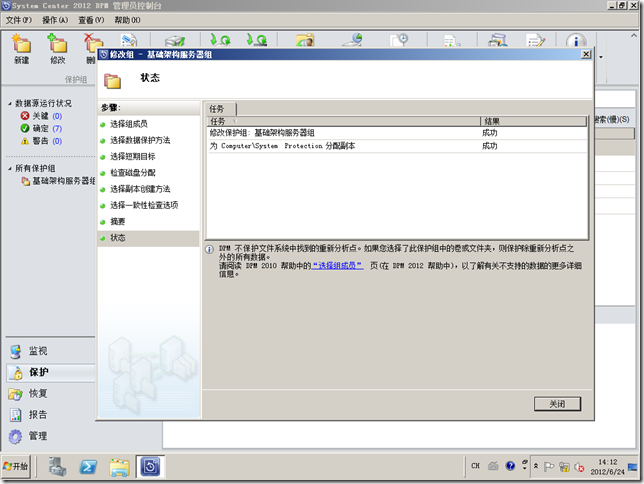
Task: Collapse the 数据源运行状况 tree node
Action: coord(10,104)
